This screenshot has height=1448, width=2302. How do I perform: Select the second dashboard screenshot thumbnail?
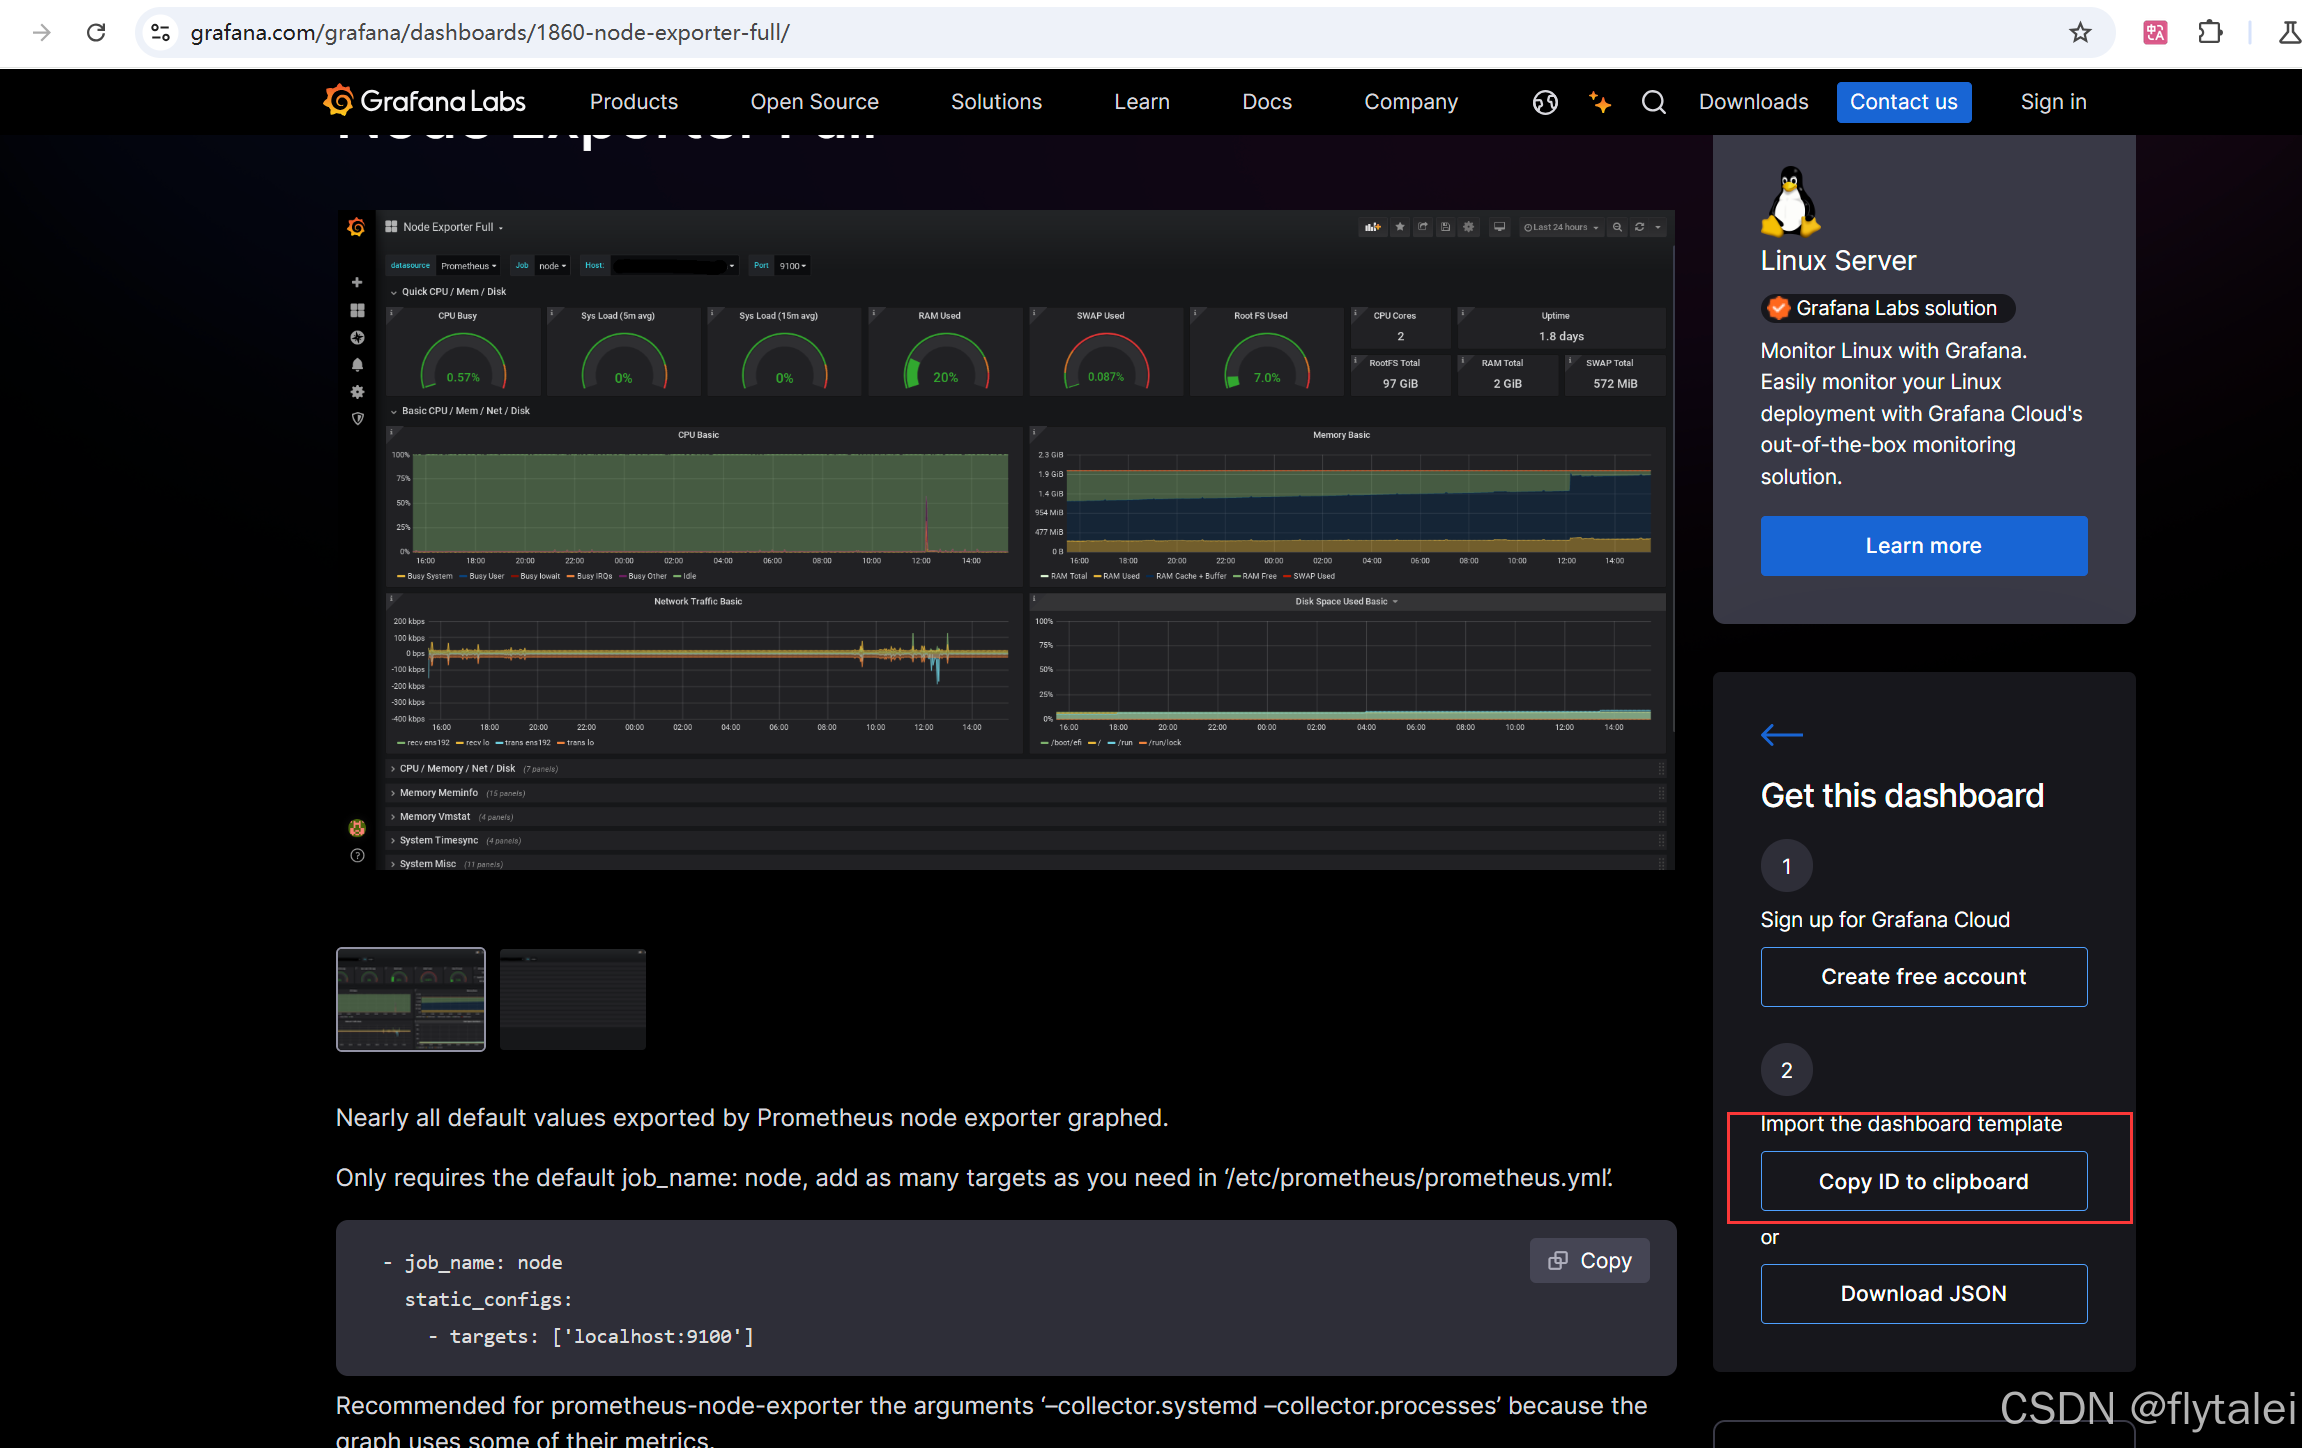572,999
